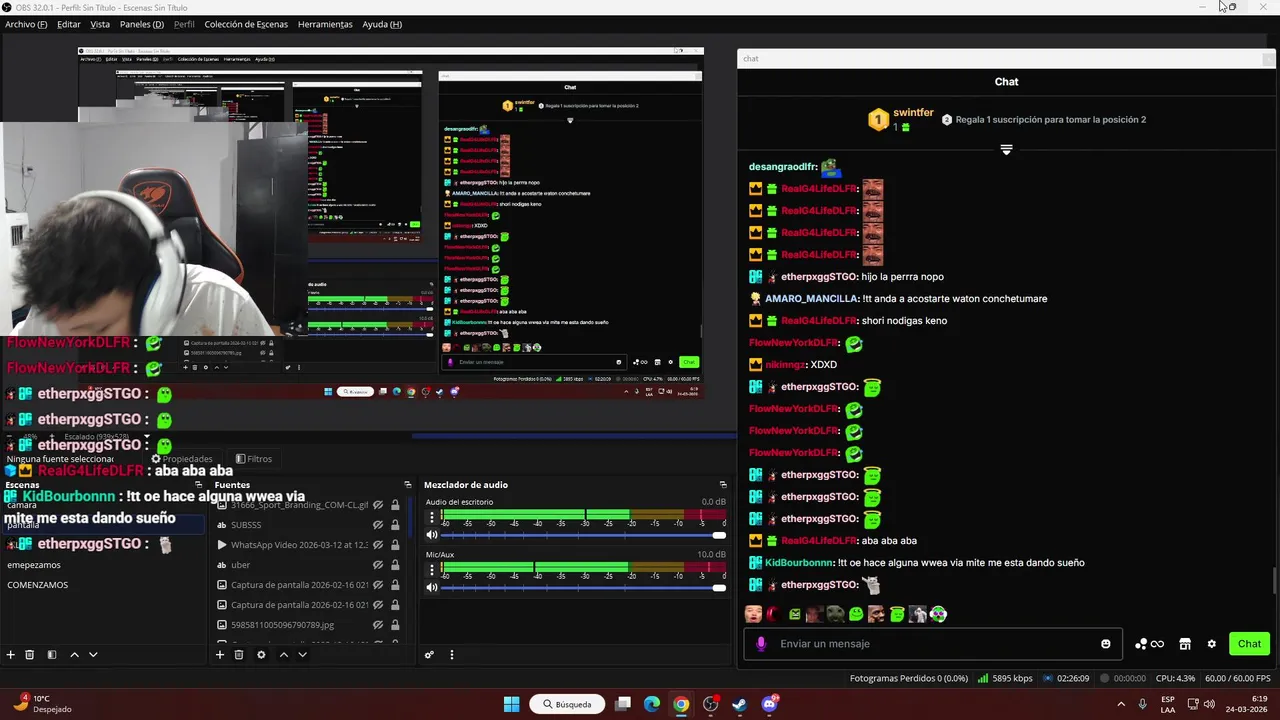The width and height of the screenshot is (1280, 720).
Task: Click the purple microphone icon in chat input
Action: (761, 644)
